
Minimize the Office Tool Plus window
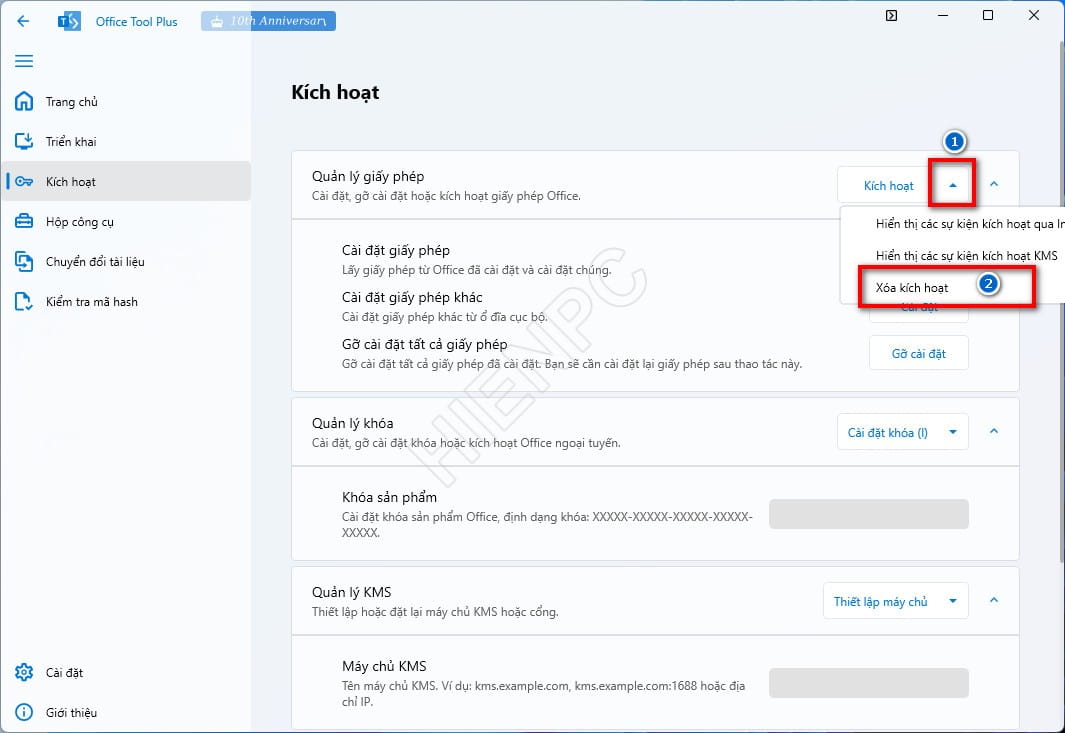point(943,16)
